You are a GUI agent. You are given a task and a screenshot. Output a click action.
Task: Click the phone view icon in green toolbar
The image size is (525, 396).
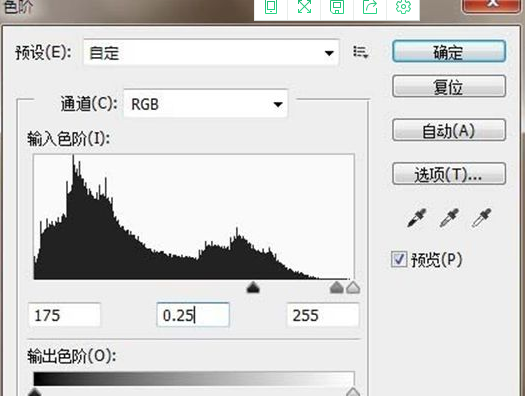coord(271,7)
